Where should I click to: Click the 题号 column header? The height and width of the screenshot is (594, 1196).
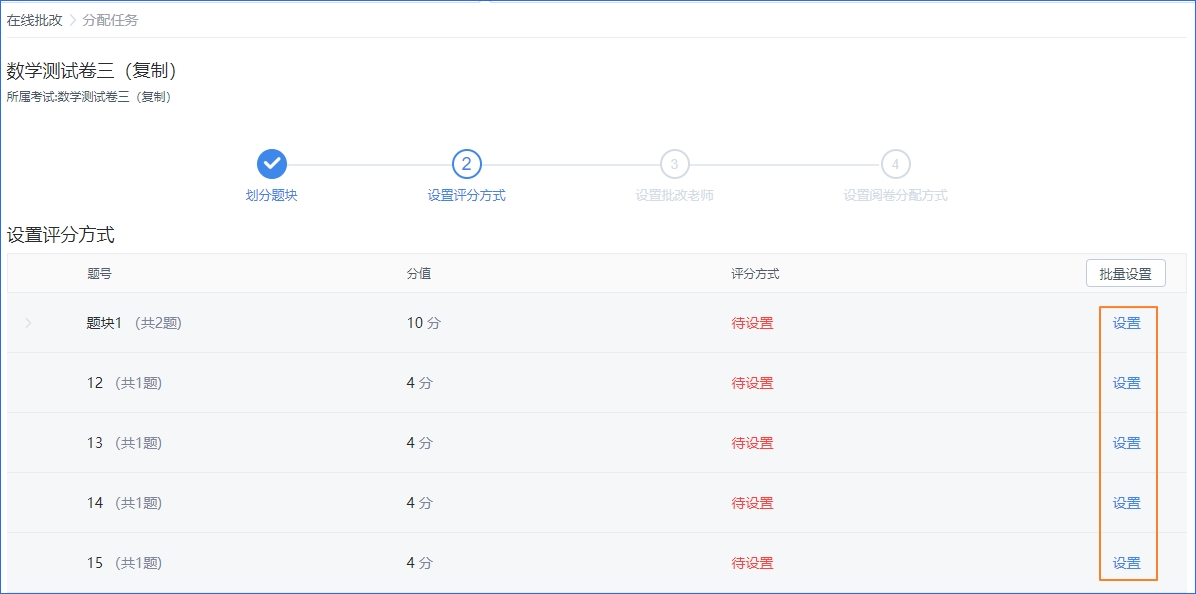[x=100, y=274]
